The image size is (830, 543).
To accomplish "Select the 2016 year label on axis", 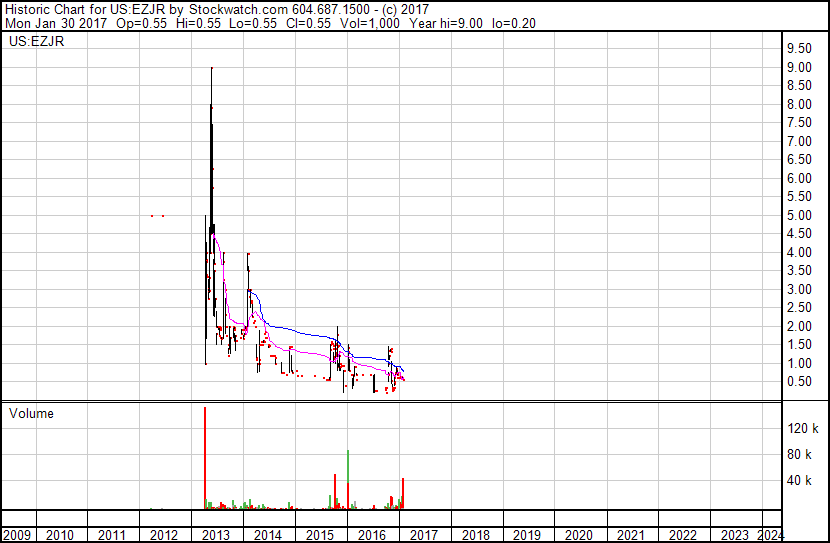I will click(x=372, y=535).
